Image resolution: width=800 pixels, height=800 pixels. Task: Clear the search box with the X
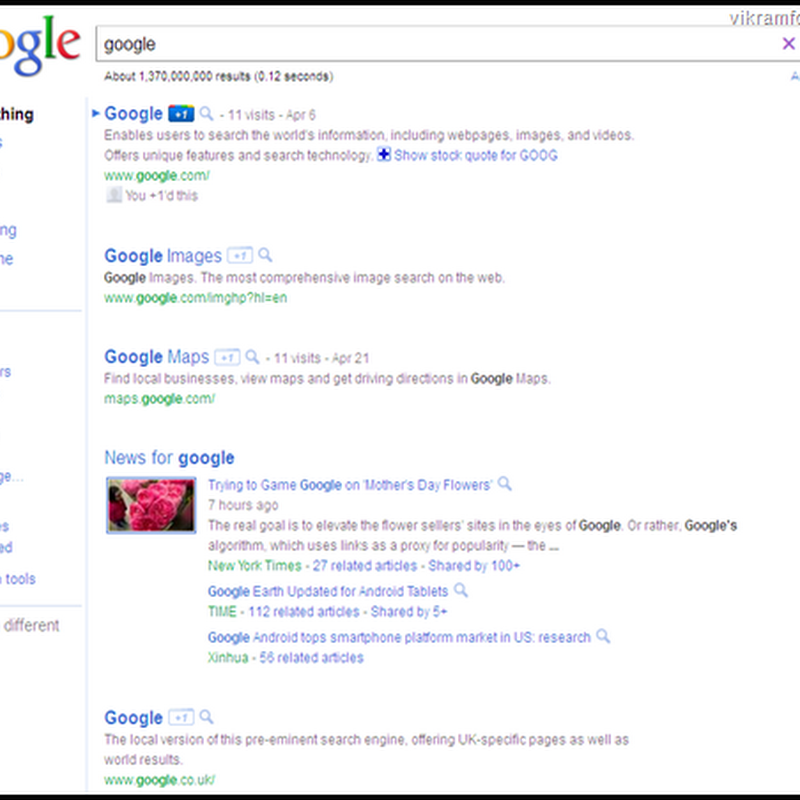click(788, 44)
